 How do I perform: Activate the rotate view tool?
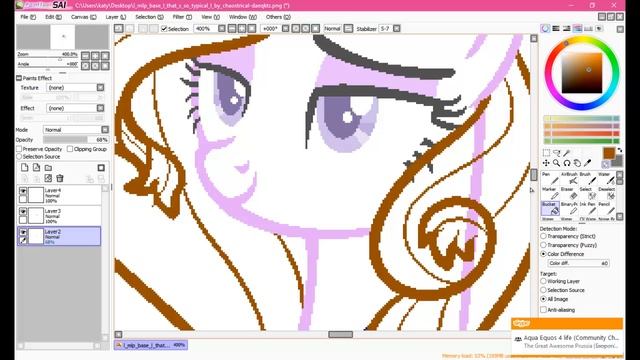[567, 163]
